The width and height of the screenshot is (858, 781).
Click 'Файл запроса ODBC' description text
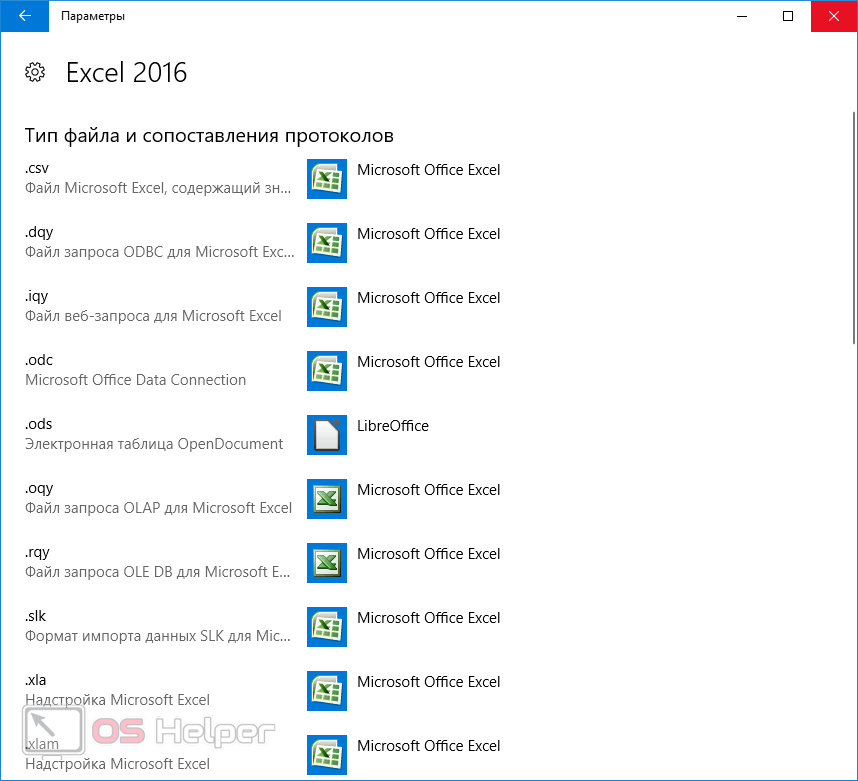coord(160,252)
